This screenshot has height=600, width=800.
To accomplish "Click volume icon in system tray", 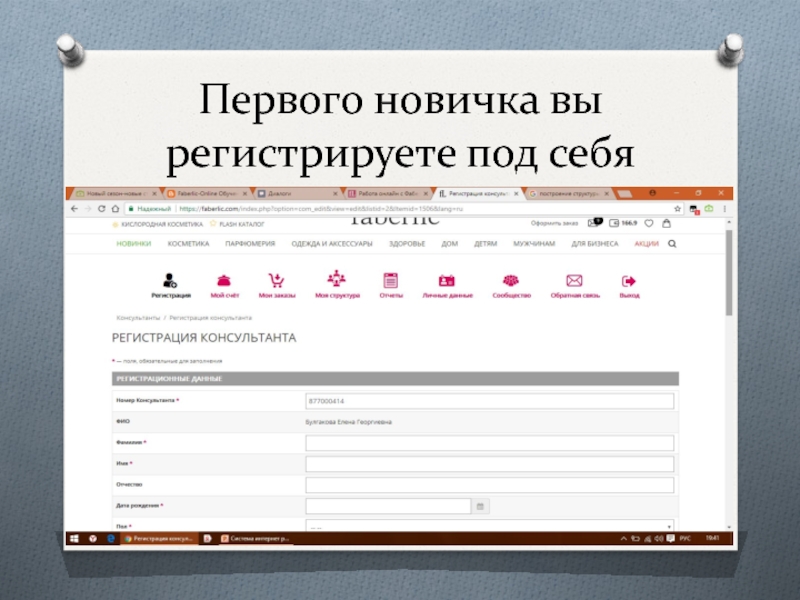I will click(x=659, y=538).
